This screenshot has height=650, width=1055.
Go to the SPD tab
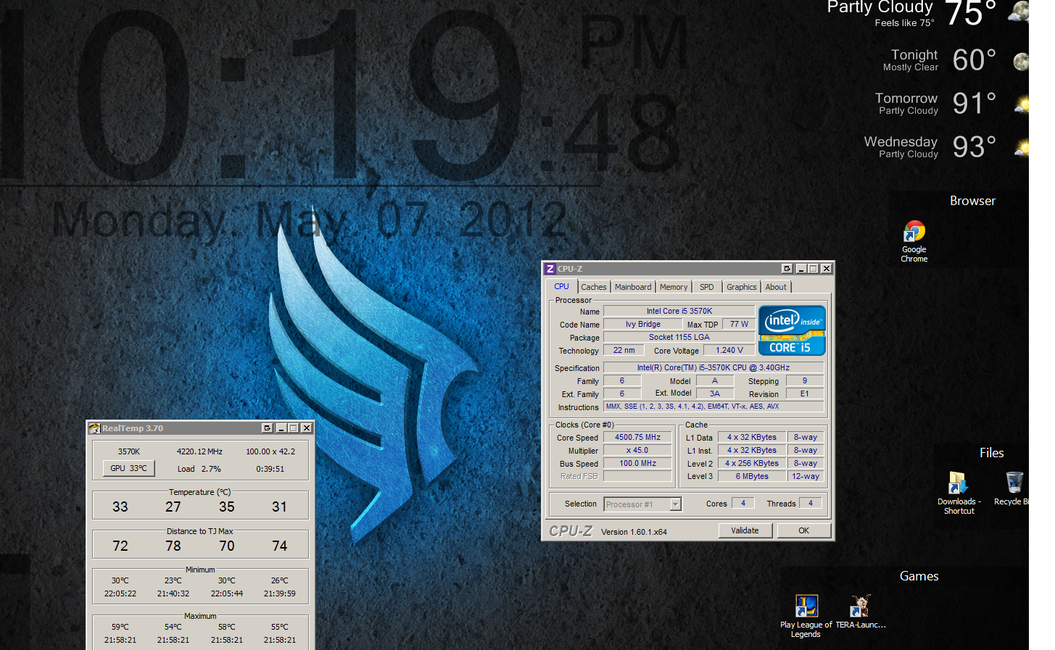[x=707, y=287]
